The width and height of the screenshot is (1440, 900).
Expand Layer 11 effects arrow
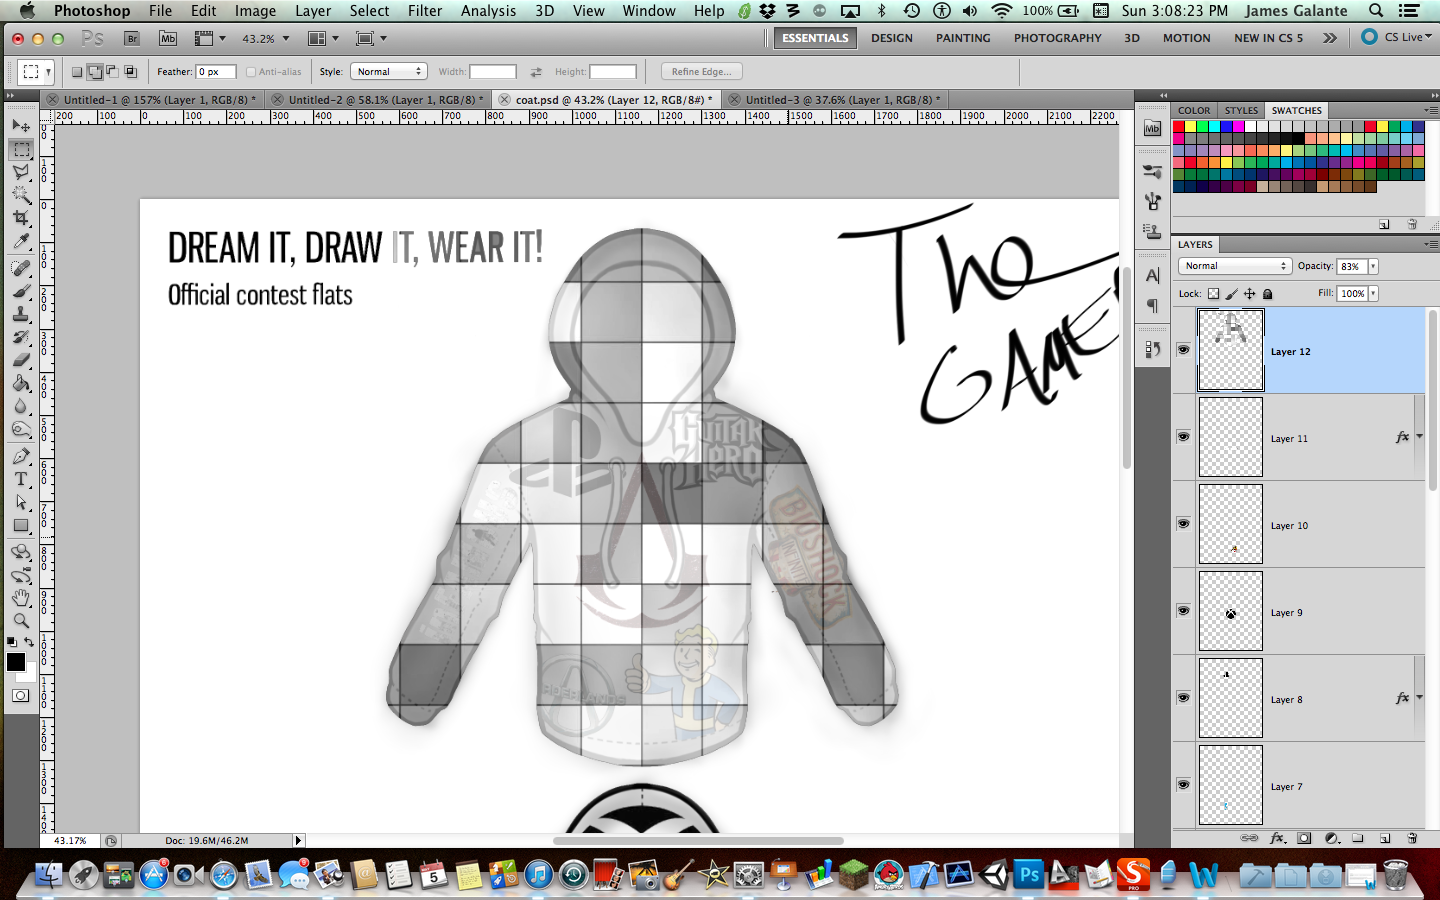(1419, 437)
